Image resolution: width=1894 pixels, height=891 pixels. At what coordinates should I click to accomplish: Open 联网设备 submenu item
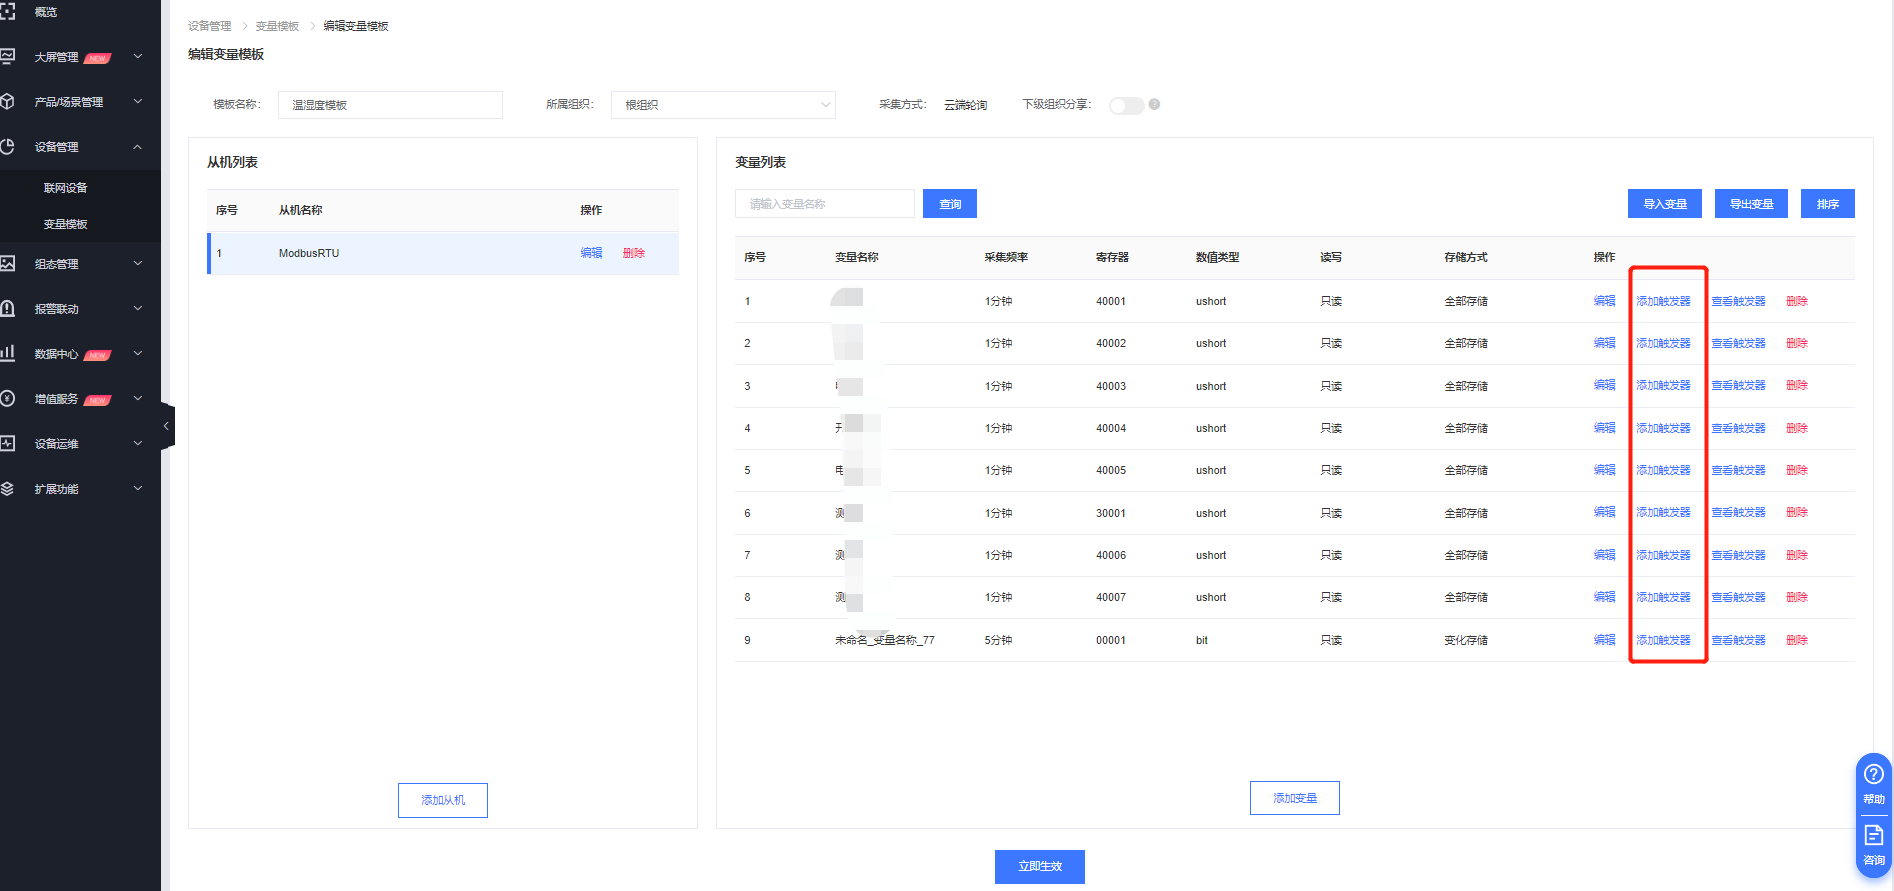[x=66, y=188]
